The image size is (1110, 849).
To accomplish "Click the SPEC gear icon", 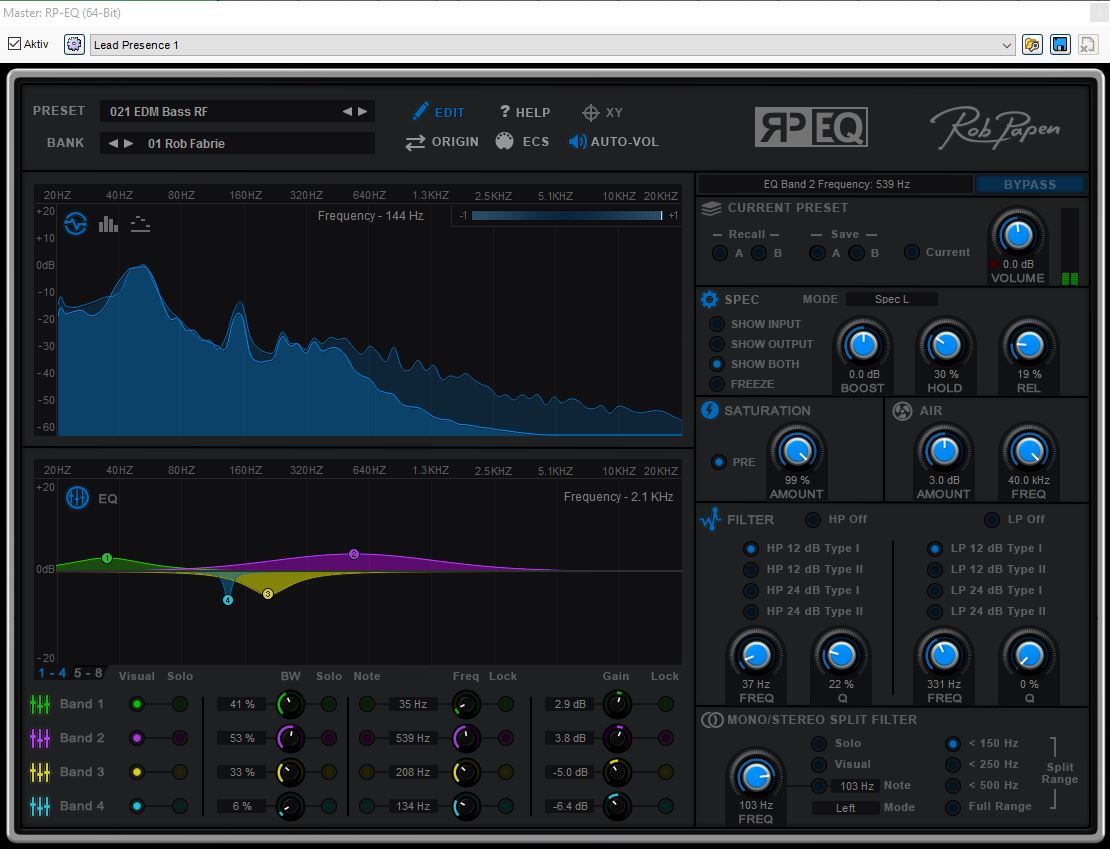I will coord(709,299).
